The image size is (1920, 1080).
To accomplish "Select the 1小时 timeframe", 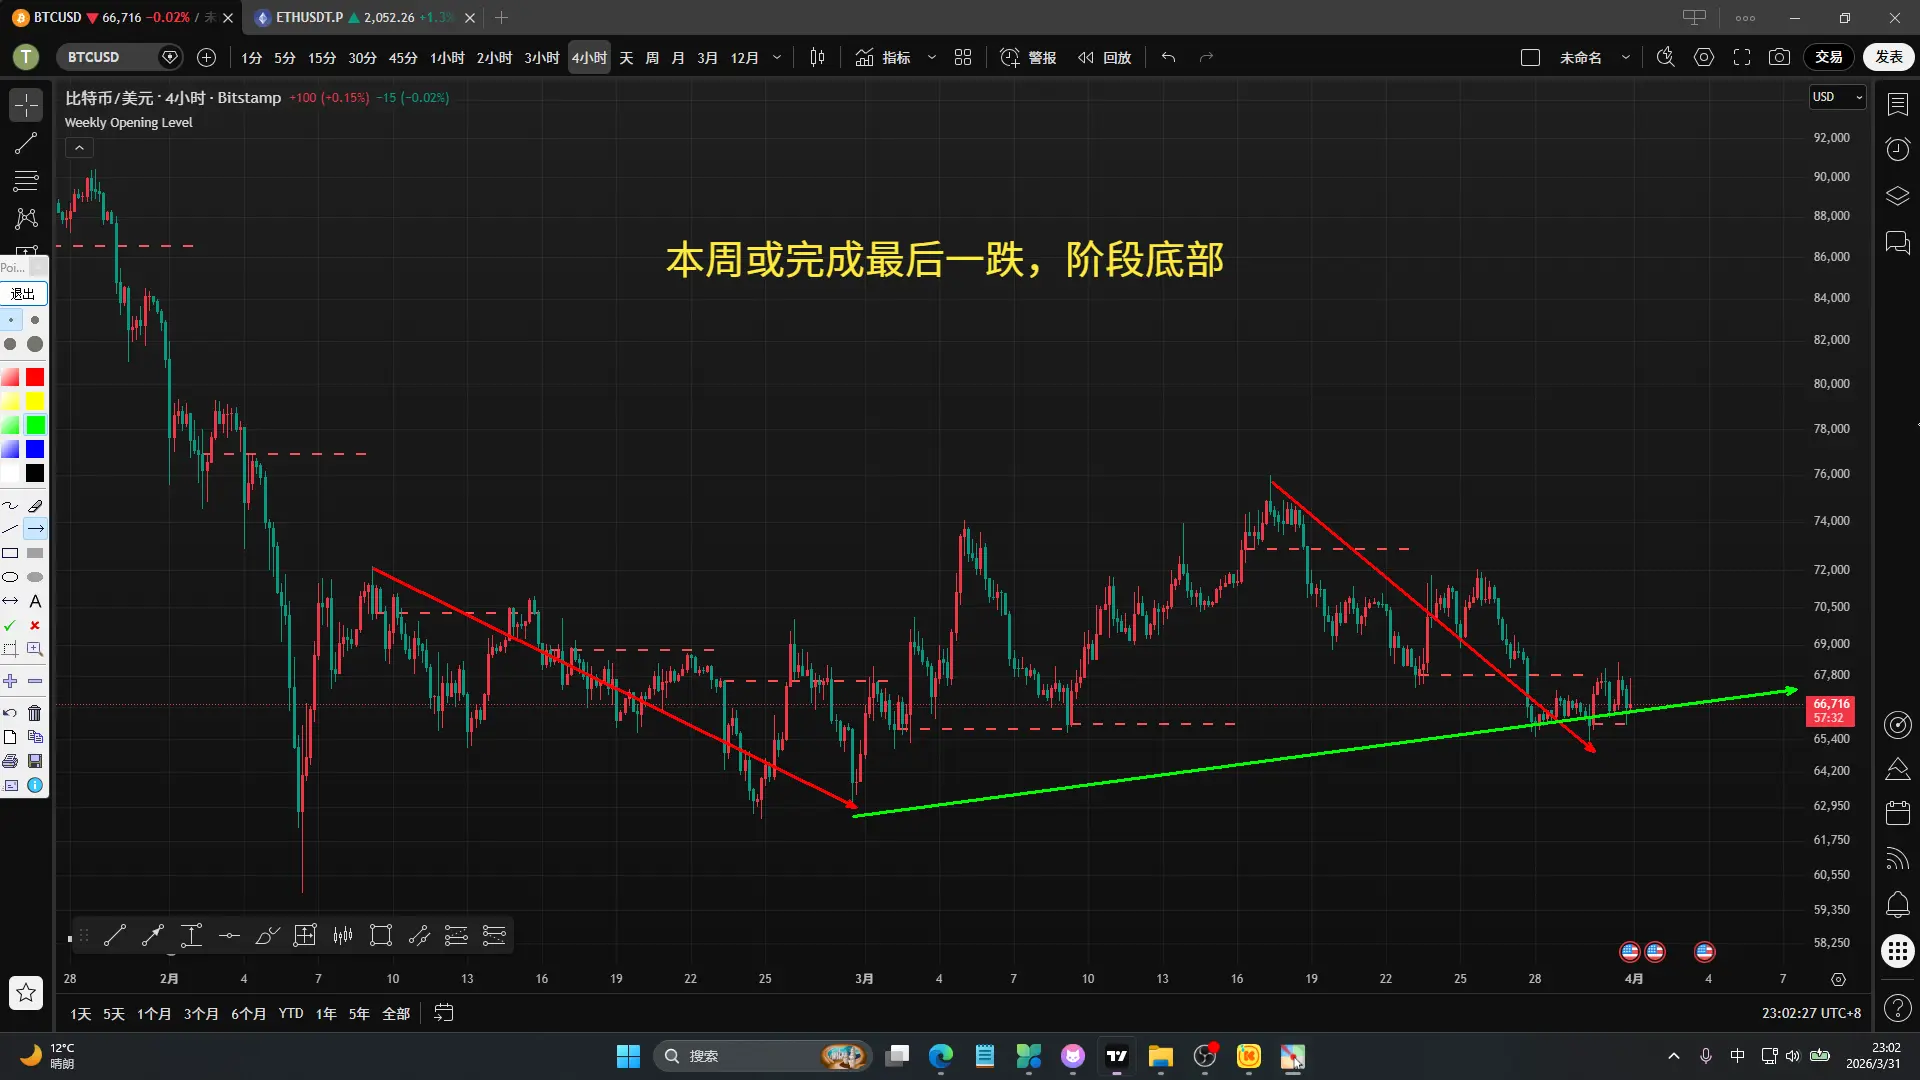I will tap(447, 58).
